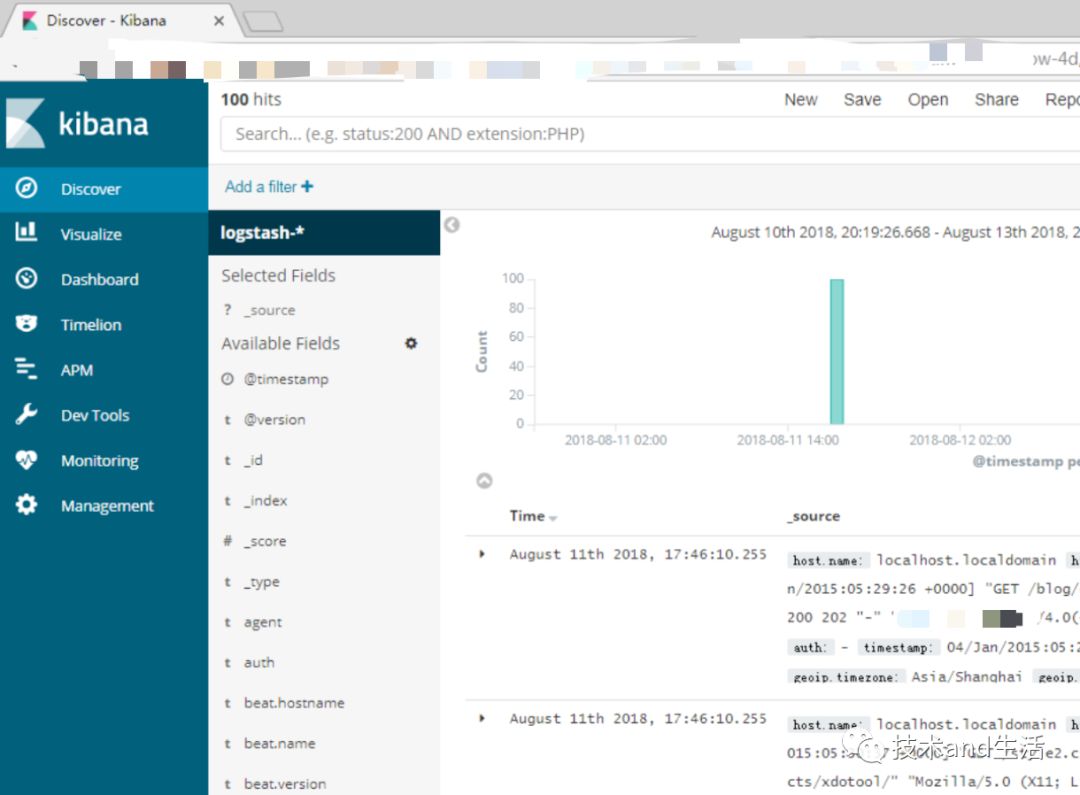Click auth field in list
Viewport: 1080px width, 795px height.
pos(259,663)
